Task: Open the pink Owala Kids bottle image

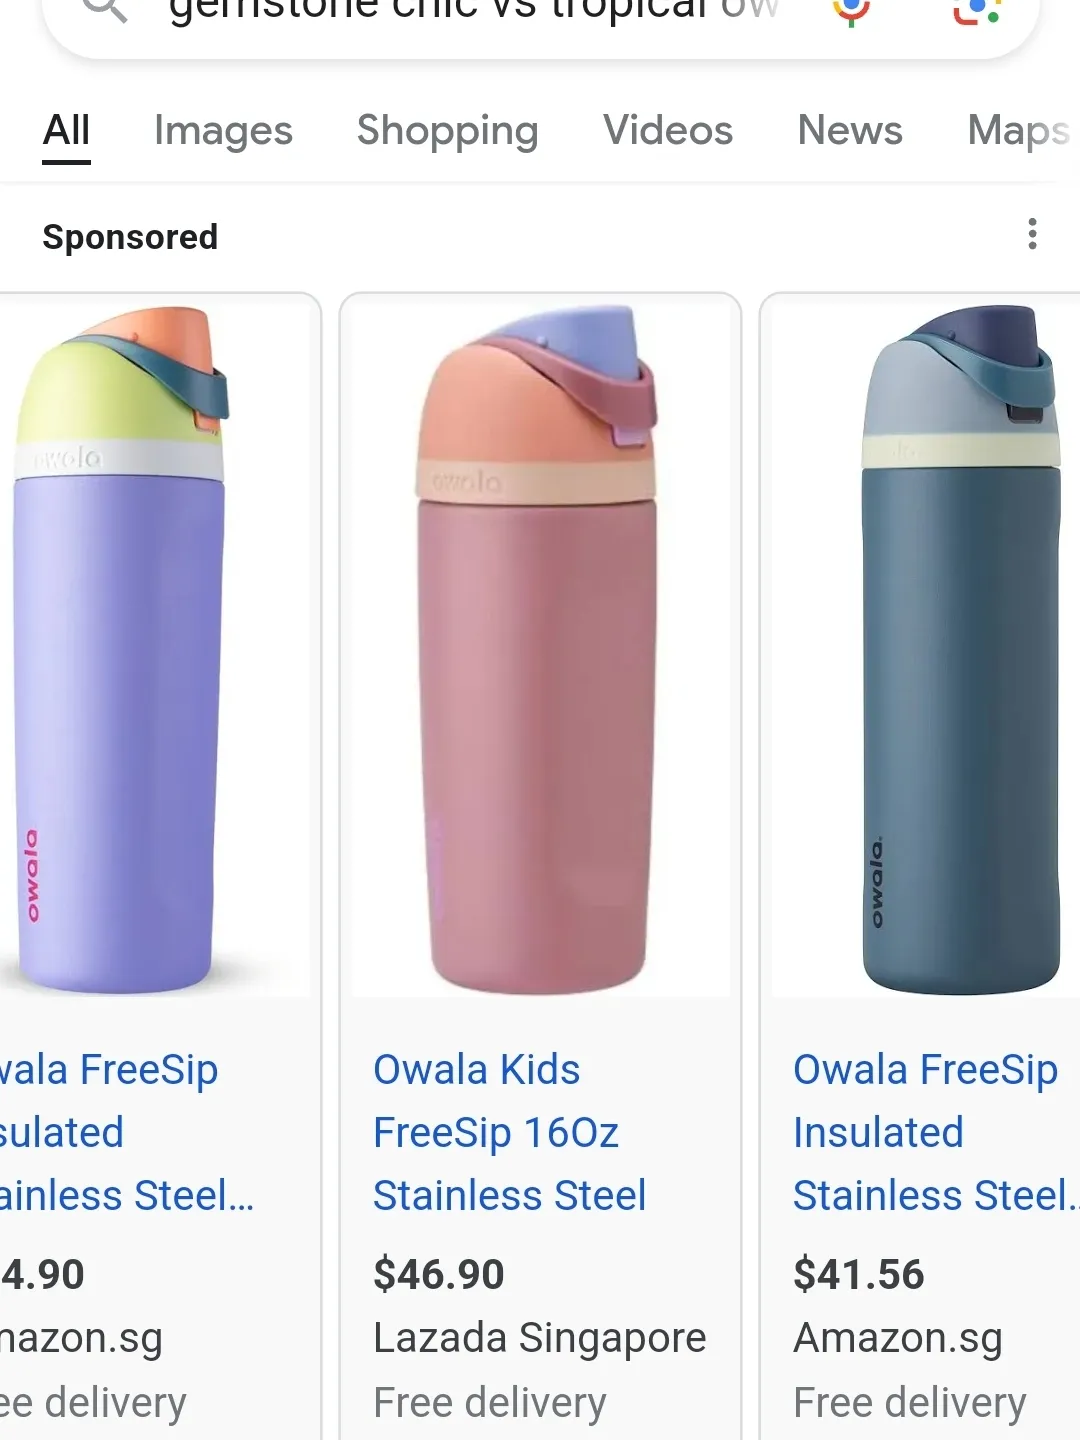Action: click(x=540, y=650)
